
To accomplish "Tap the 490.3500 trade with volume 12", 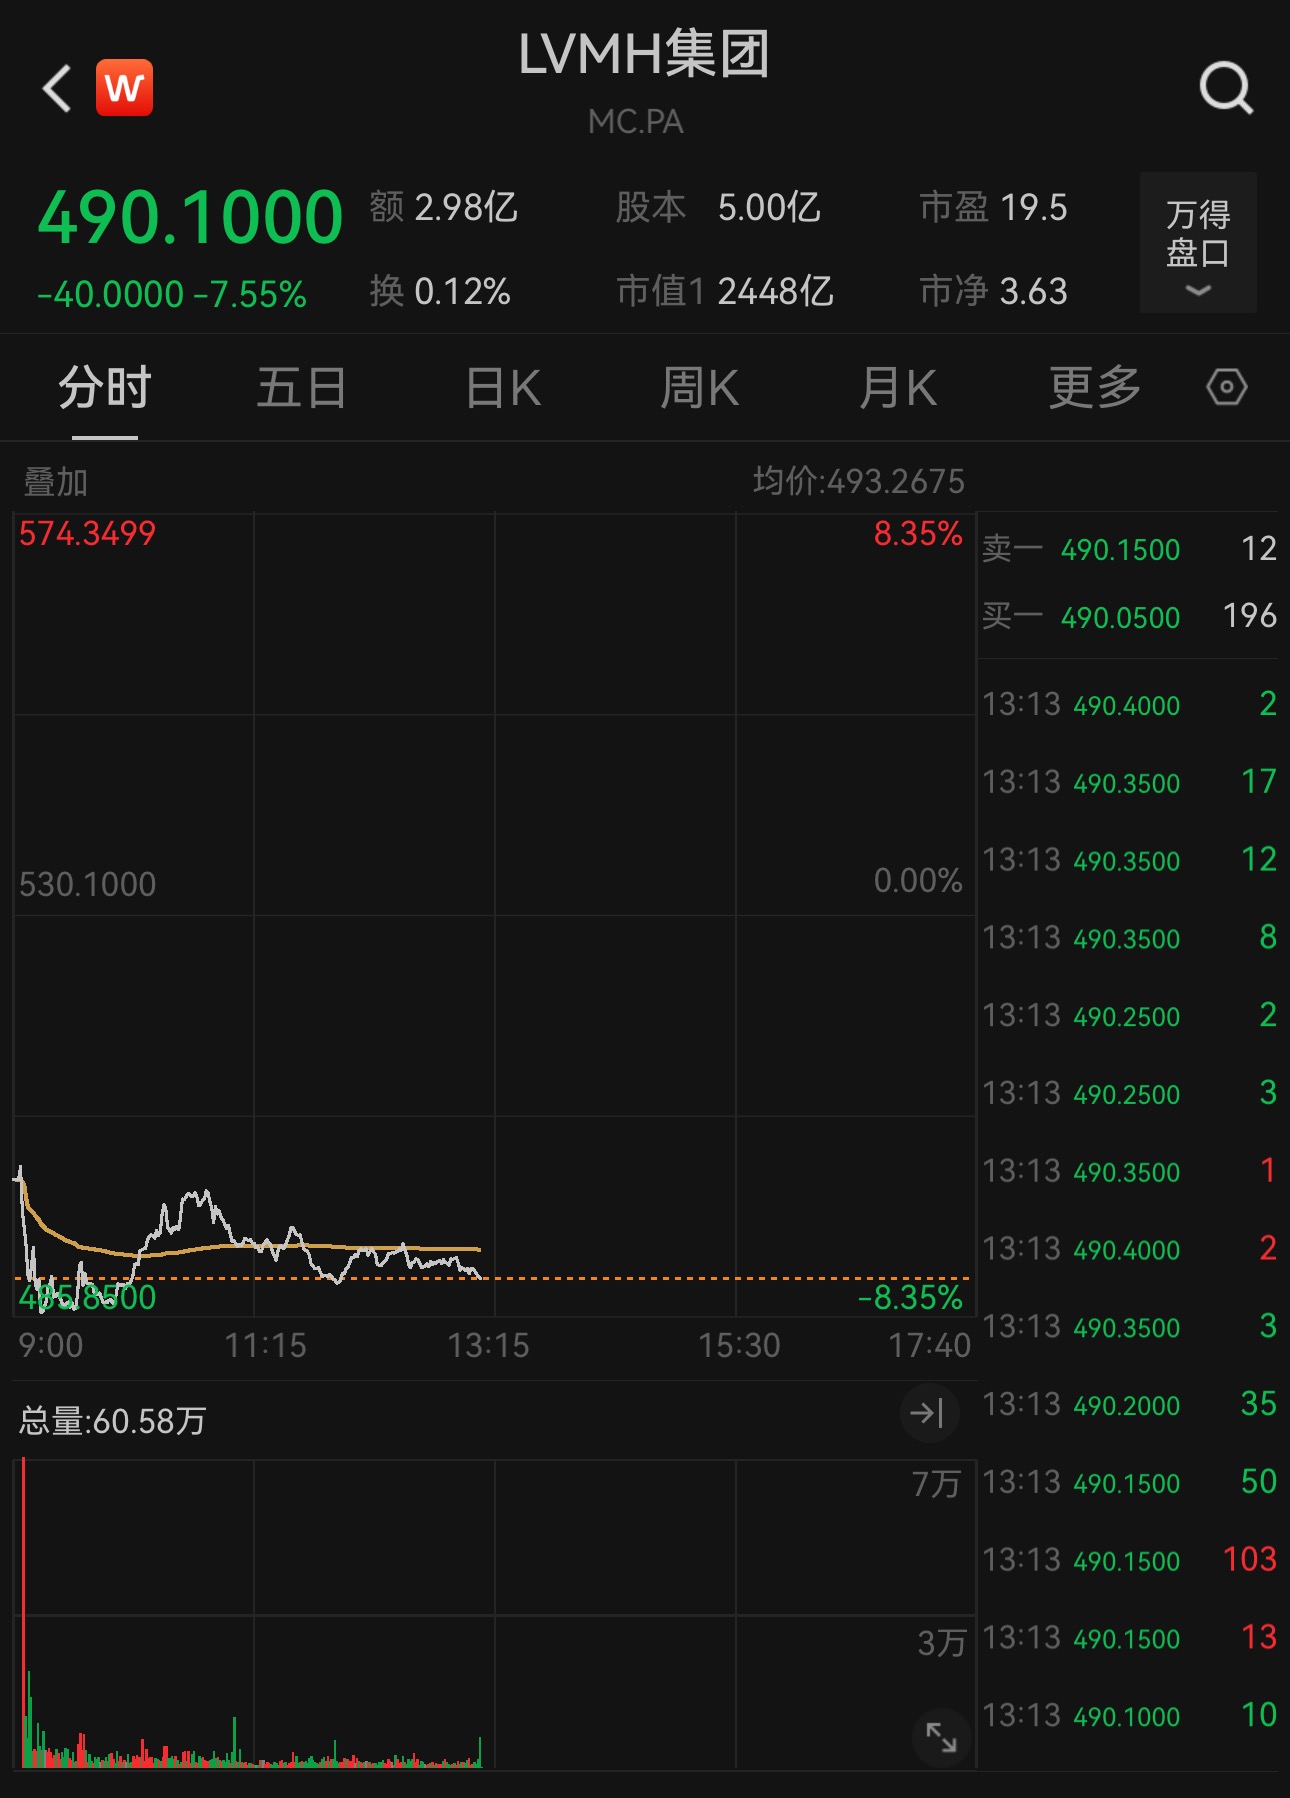I will click(1129, 860).
